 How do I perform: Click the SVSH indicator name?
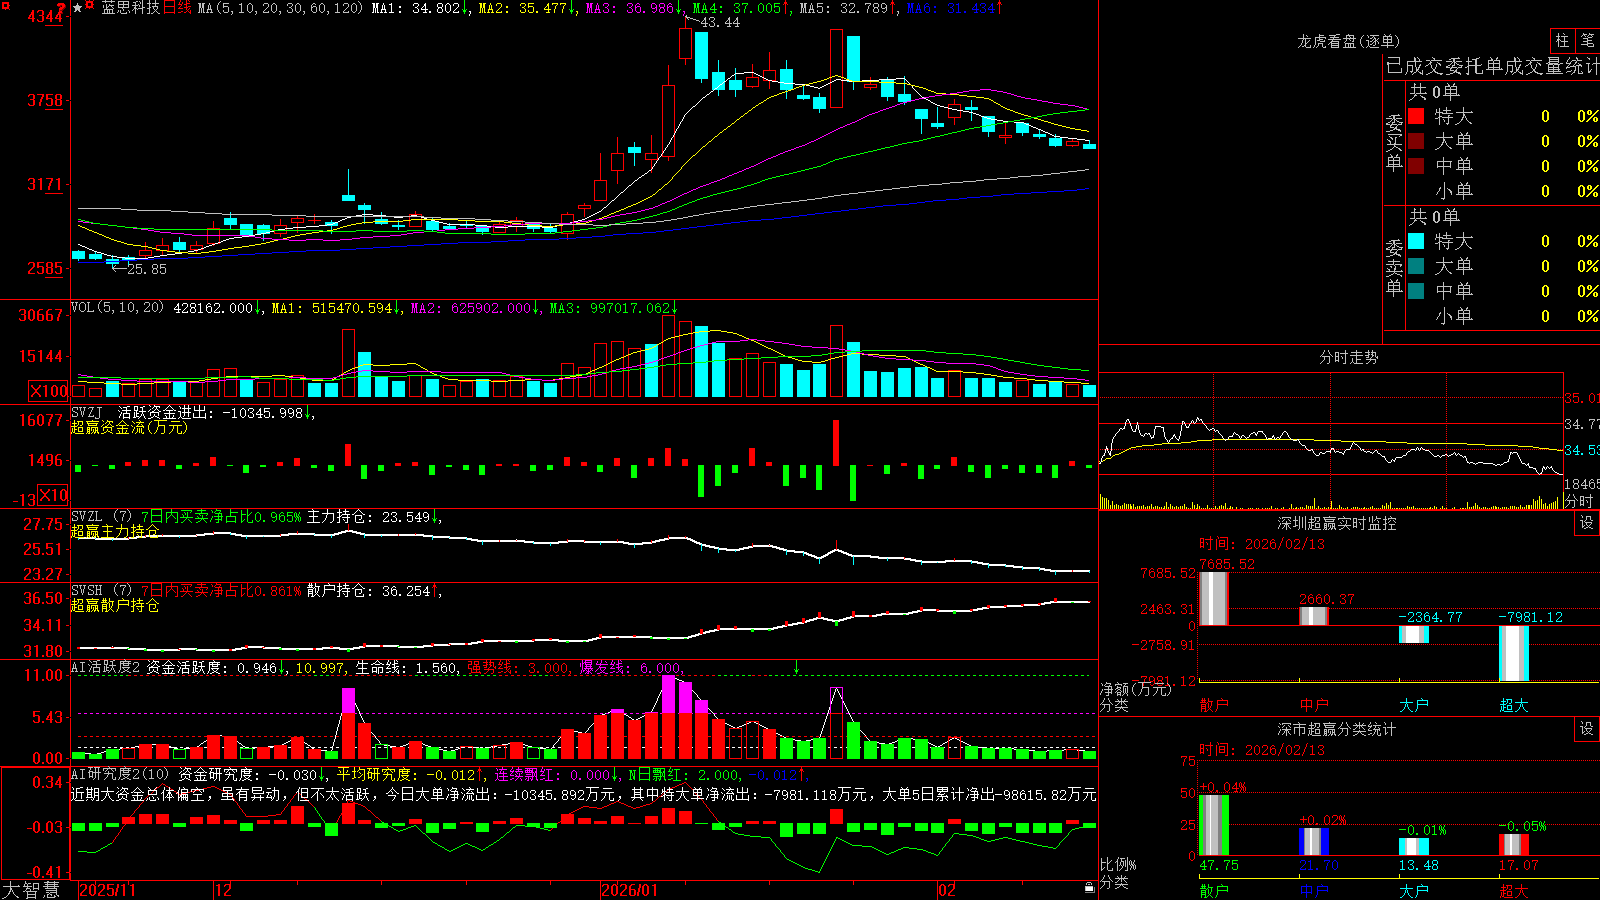pyautogui.click(x=87, y=591)
